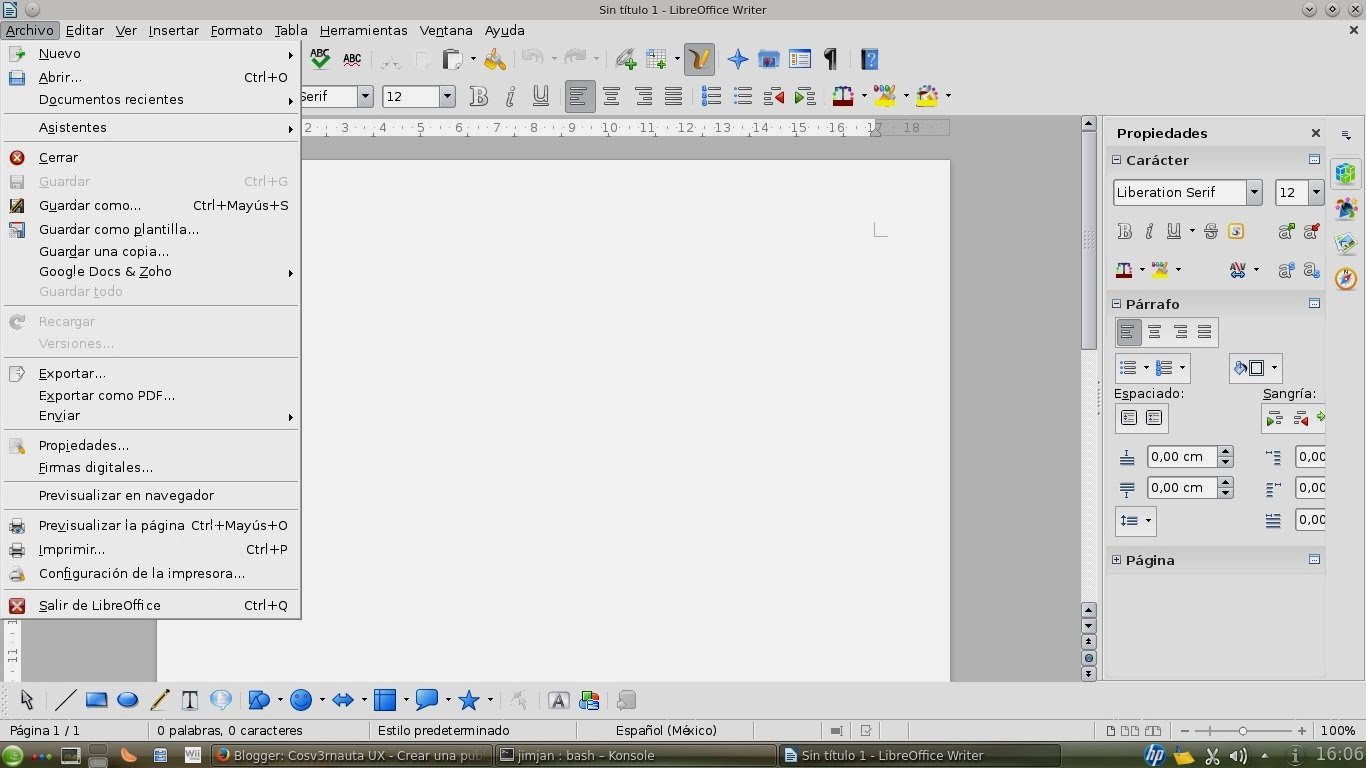This screenshot has width=1366, height=768.
Task: Click font color icon in formatting toolbar
Action: point(843,96)
